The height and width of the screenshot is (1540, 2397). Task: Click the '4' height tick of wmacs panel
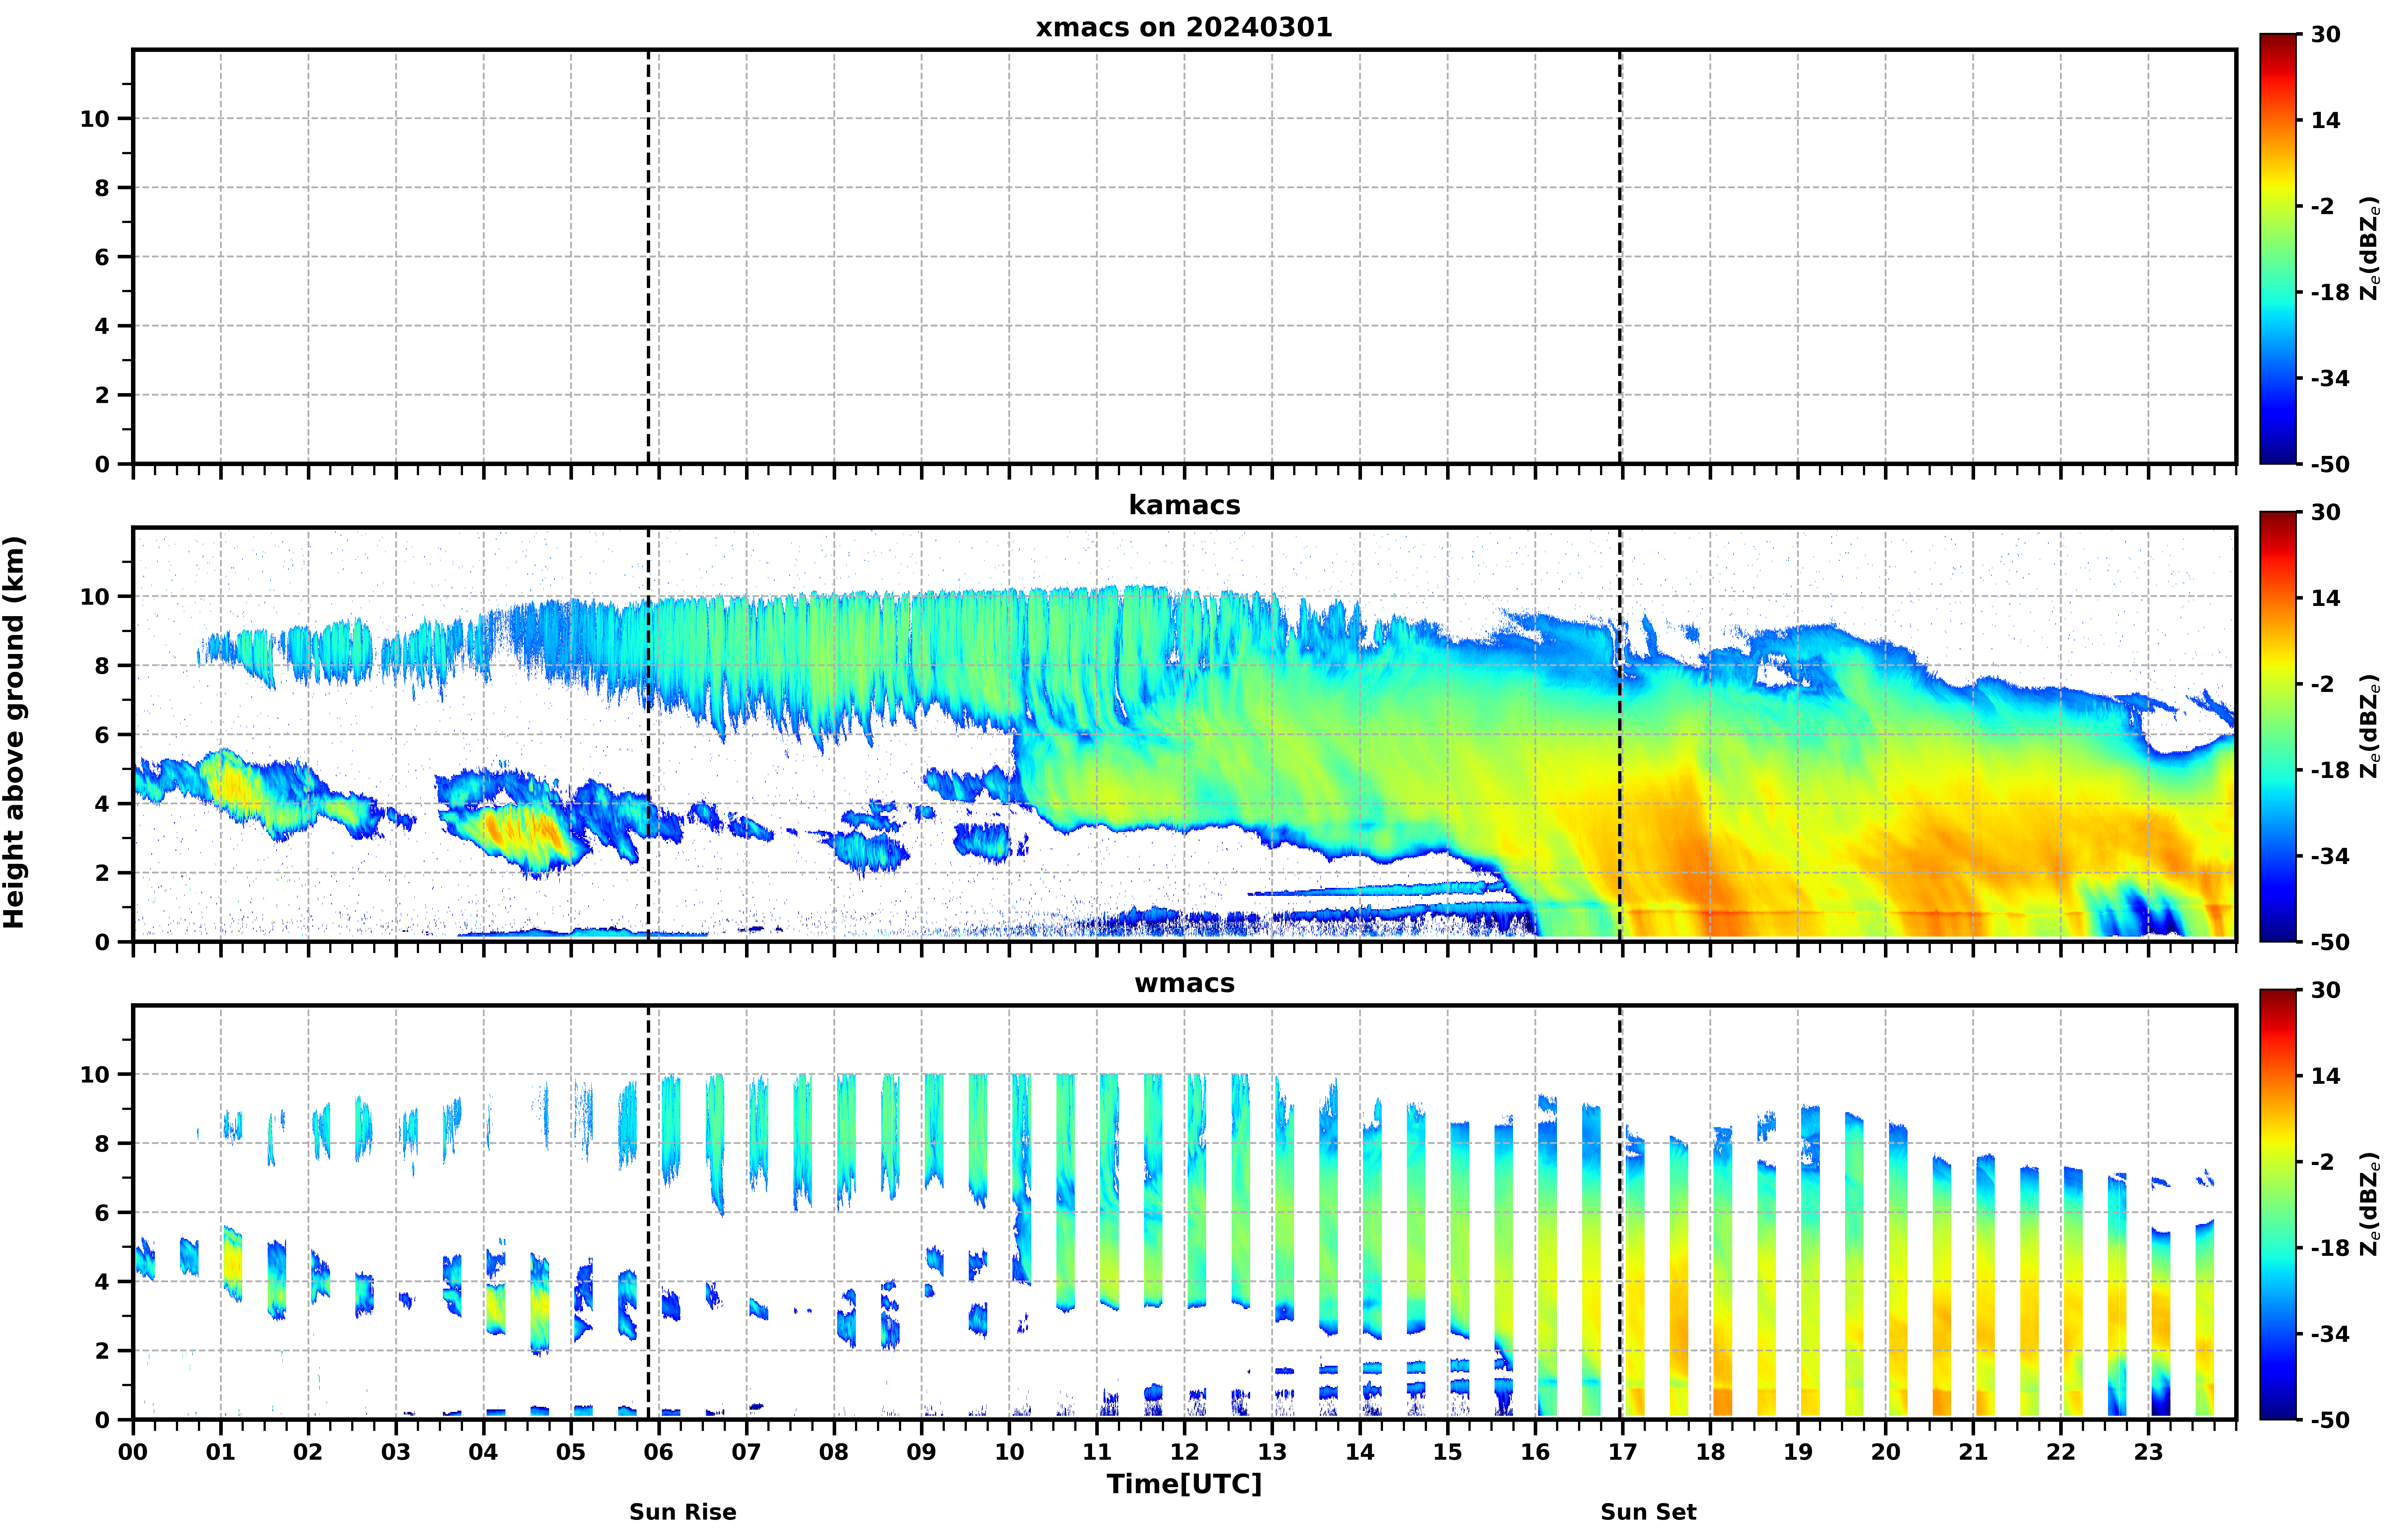(102, 1282)
